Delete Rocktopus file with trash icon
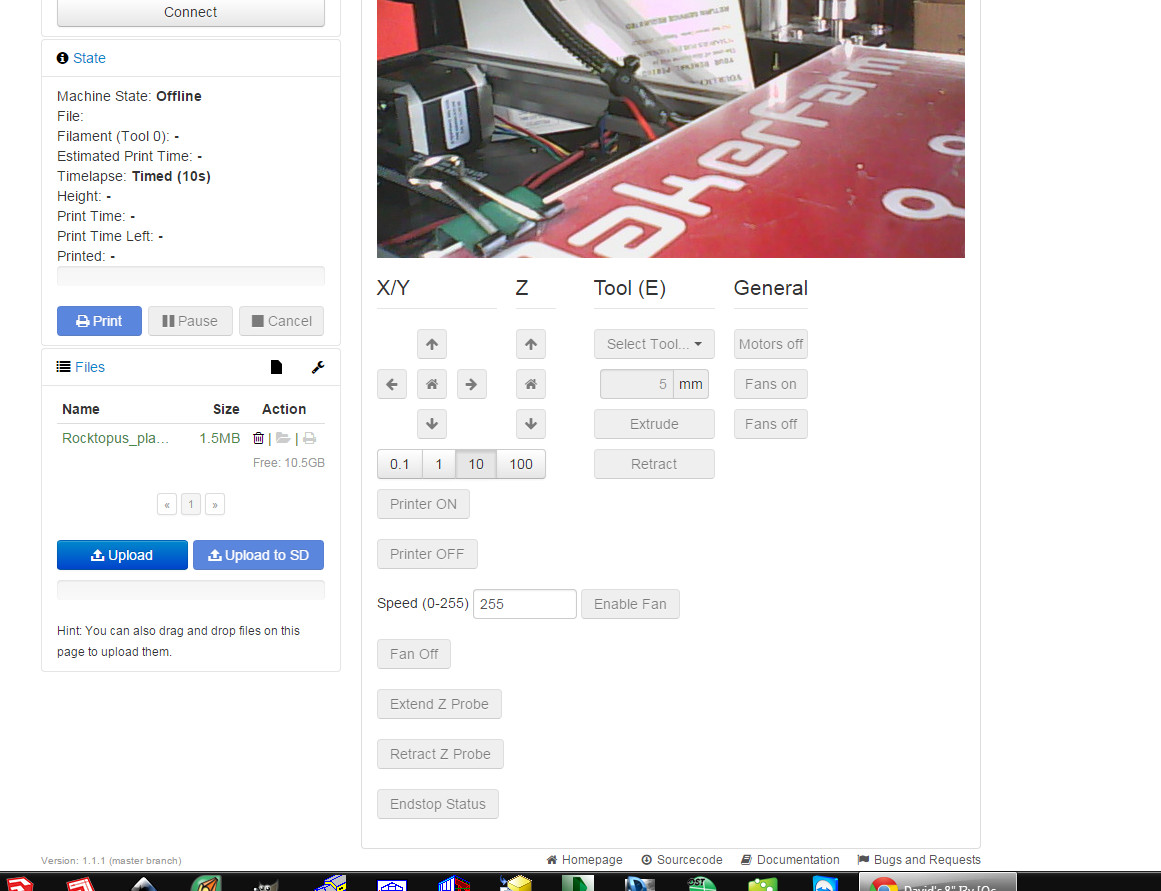This screenshot has width=1161, height=891. point(258,438)
